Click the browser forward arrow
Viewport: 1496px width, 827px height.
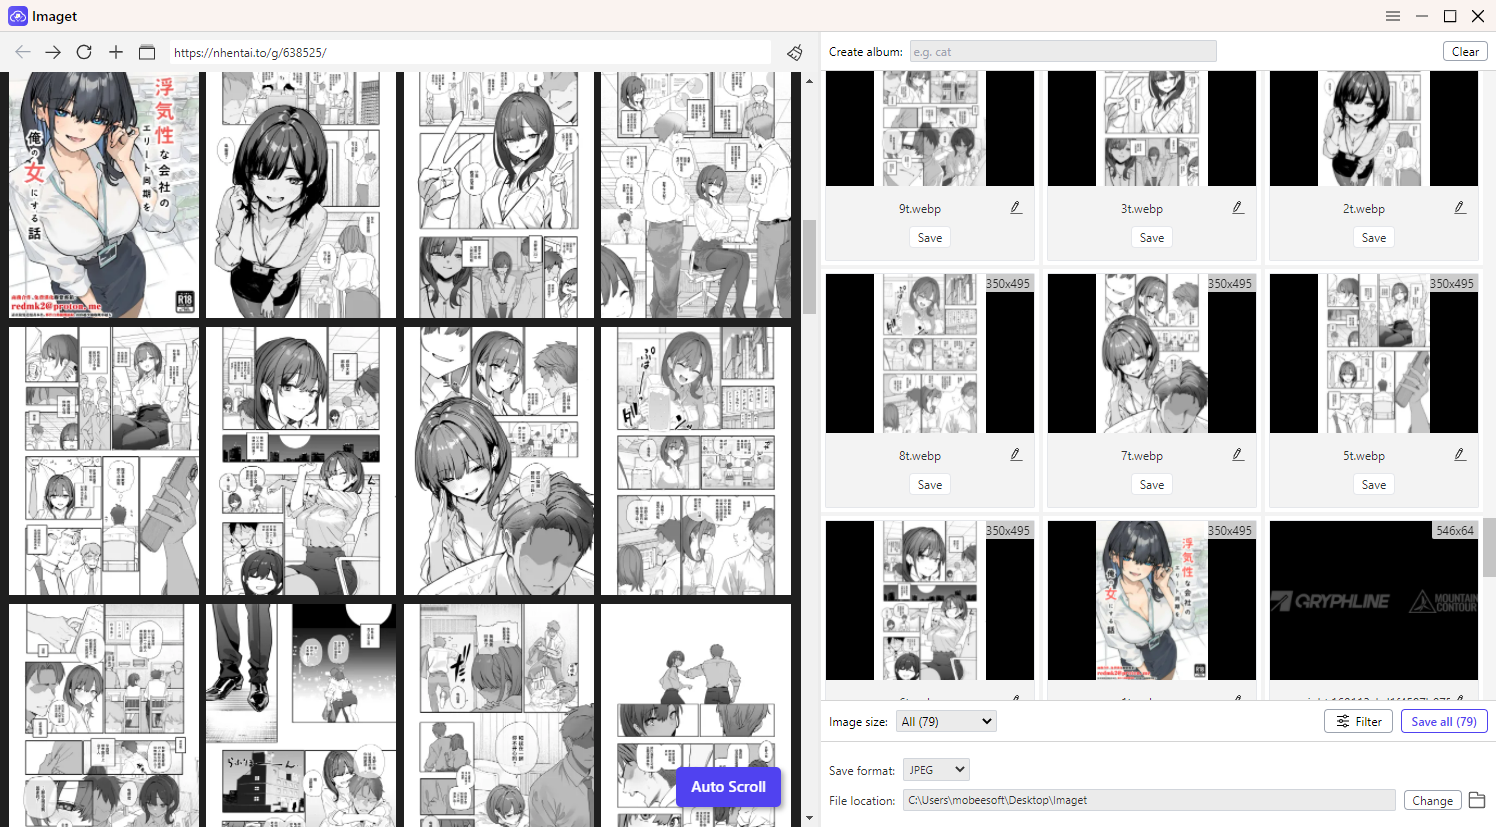point(53,52)
